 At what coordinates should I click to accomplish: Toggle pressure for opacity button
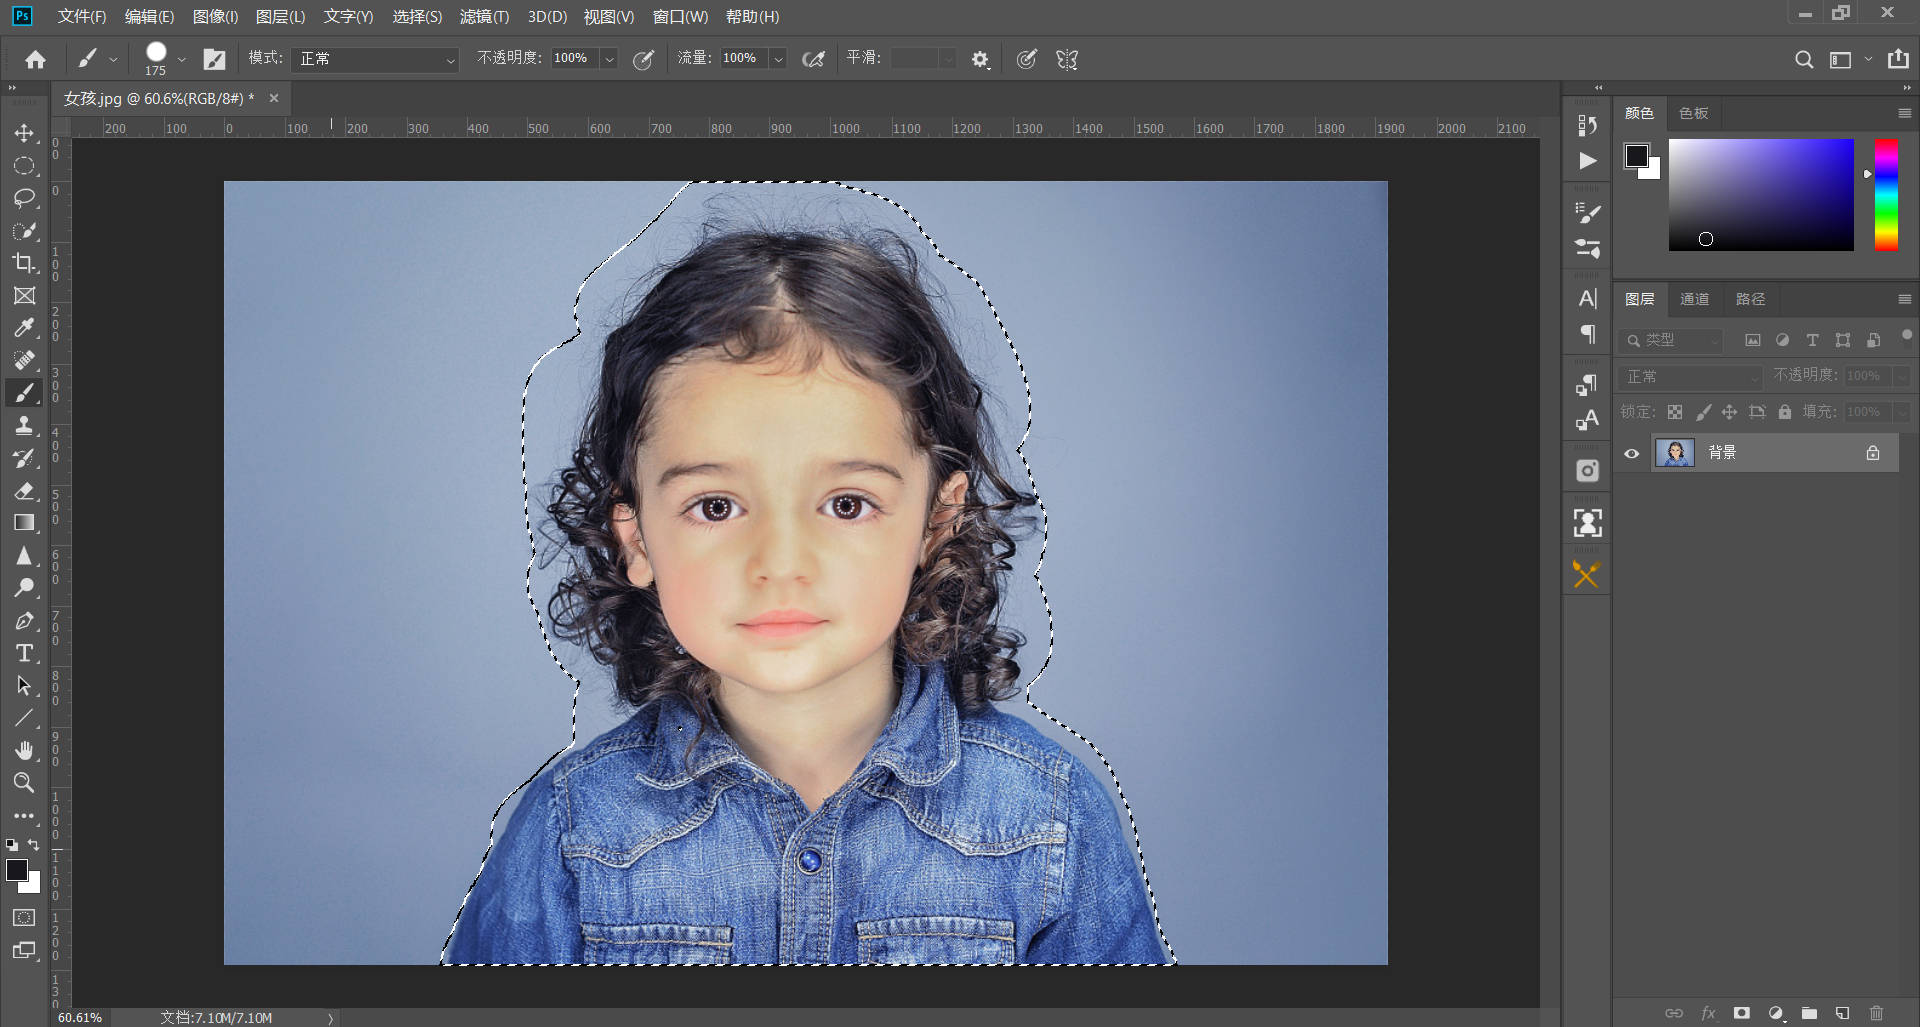click(x=644, y=59)
